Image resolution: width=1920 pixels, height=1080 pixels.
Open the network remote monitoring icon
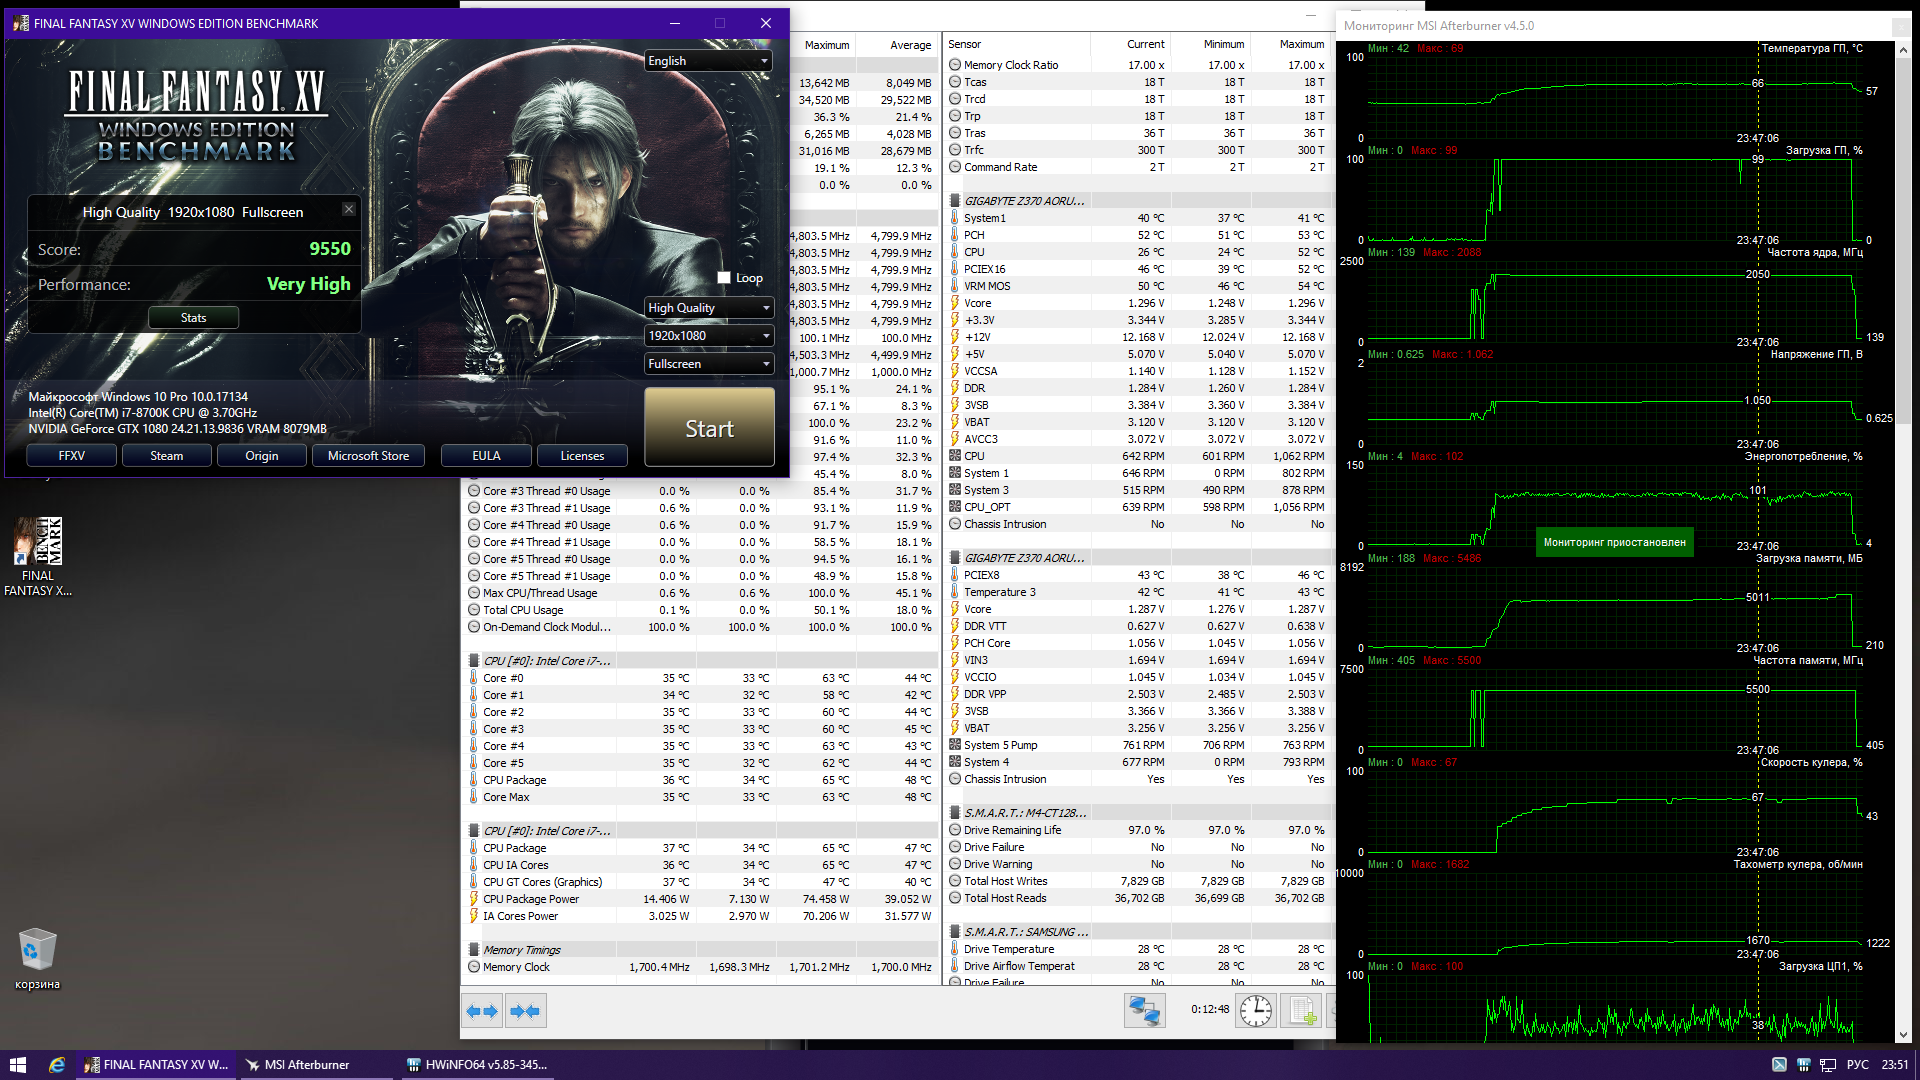pos(1144,1011)
